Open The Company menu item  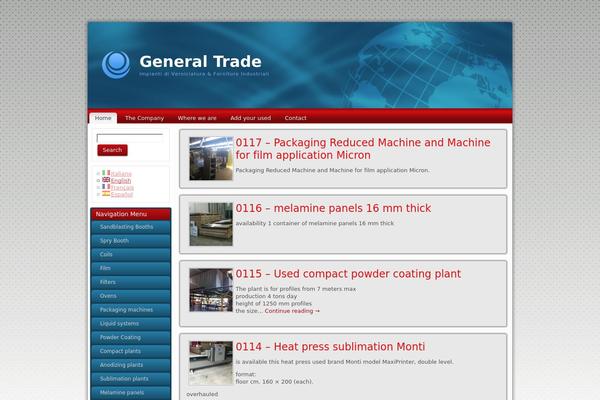pyautogui.click(x=144, y=118)
